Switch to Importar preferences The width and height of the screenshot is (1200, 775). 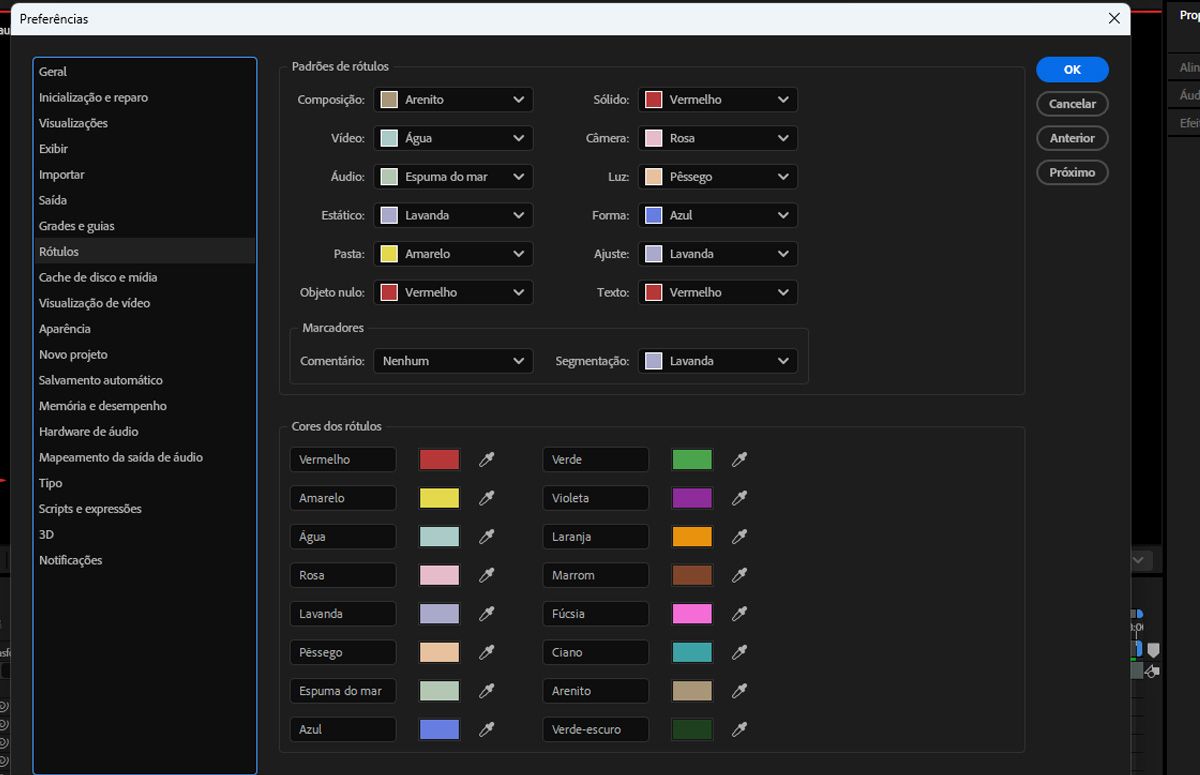tap(145, 174)
